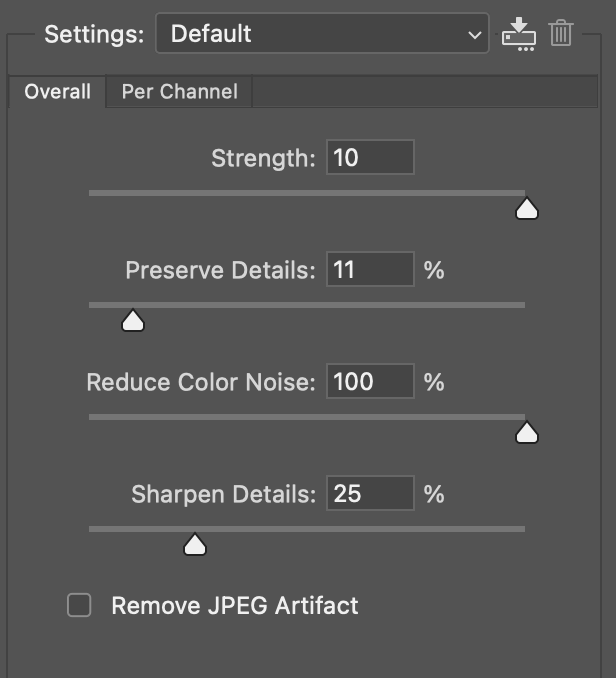Click the Reduce Color Noise label text
The height and width of the screenshot is (678, 616).
pyautogui.click(x=201, y=382)
